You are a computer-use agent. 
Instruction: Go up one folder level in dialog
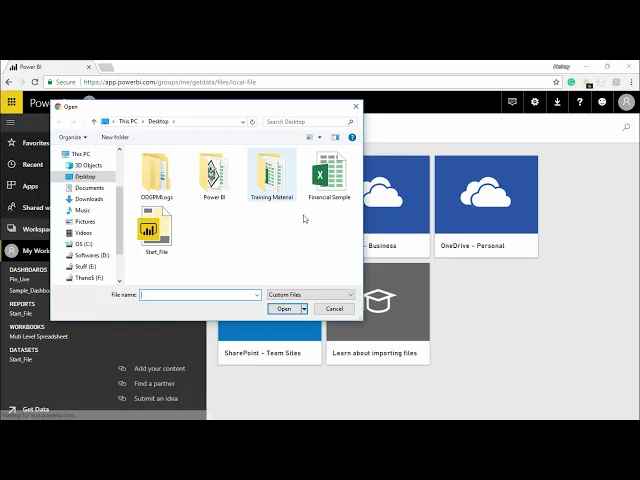point(94,122)
